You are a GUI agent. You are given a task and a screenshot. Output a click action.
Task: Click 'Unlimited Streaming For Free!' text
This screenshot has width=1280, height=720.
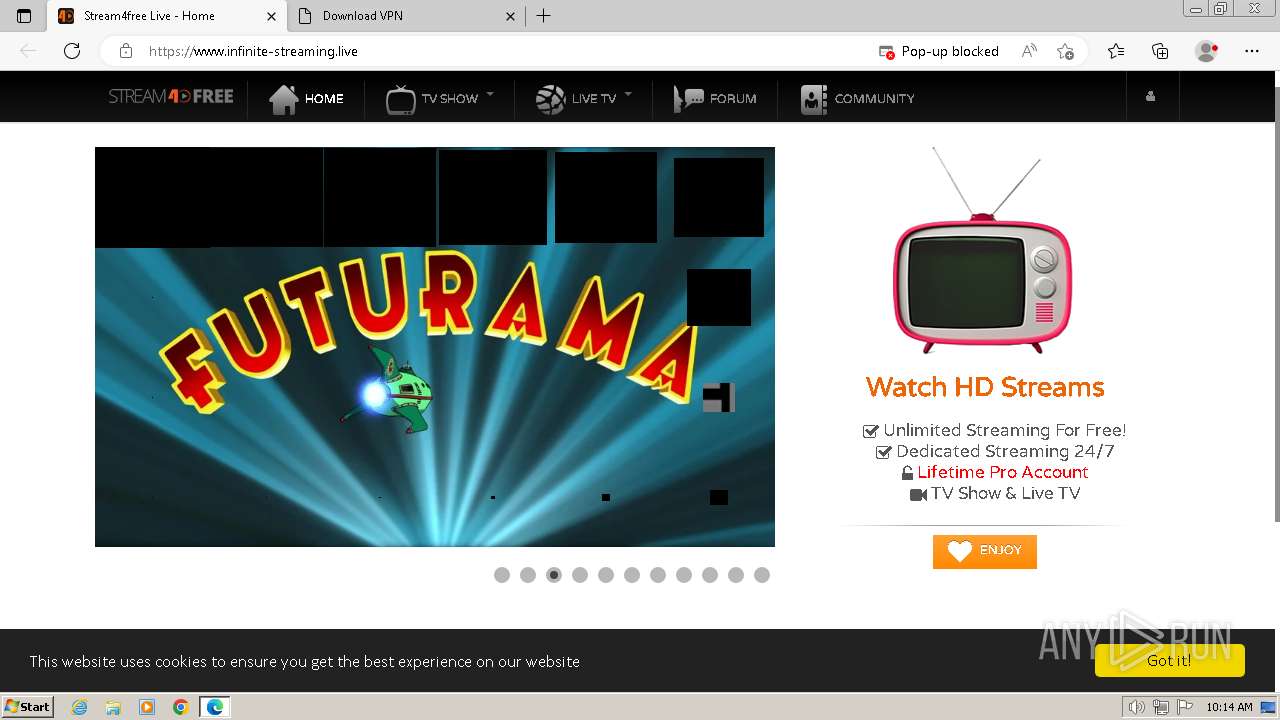coord(1004,430)
